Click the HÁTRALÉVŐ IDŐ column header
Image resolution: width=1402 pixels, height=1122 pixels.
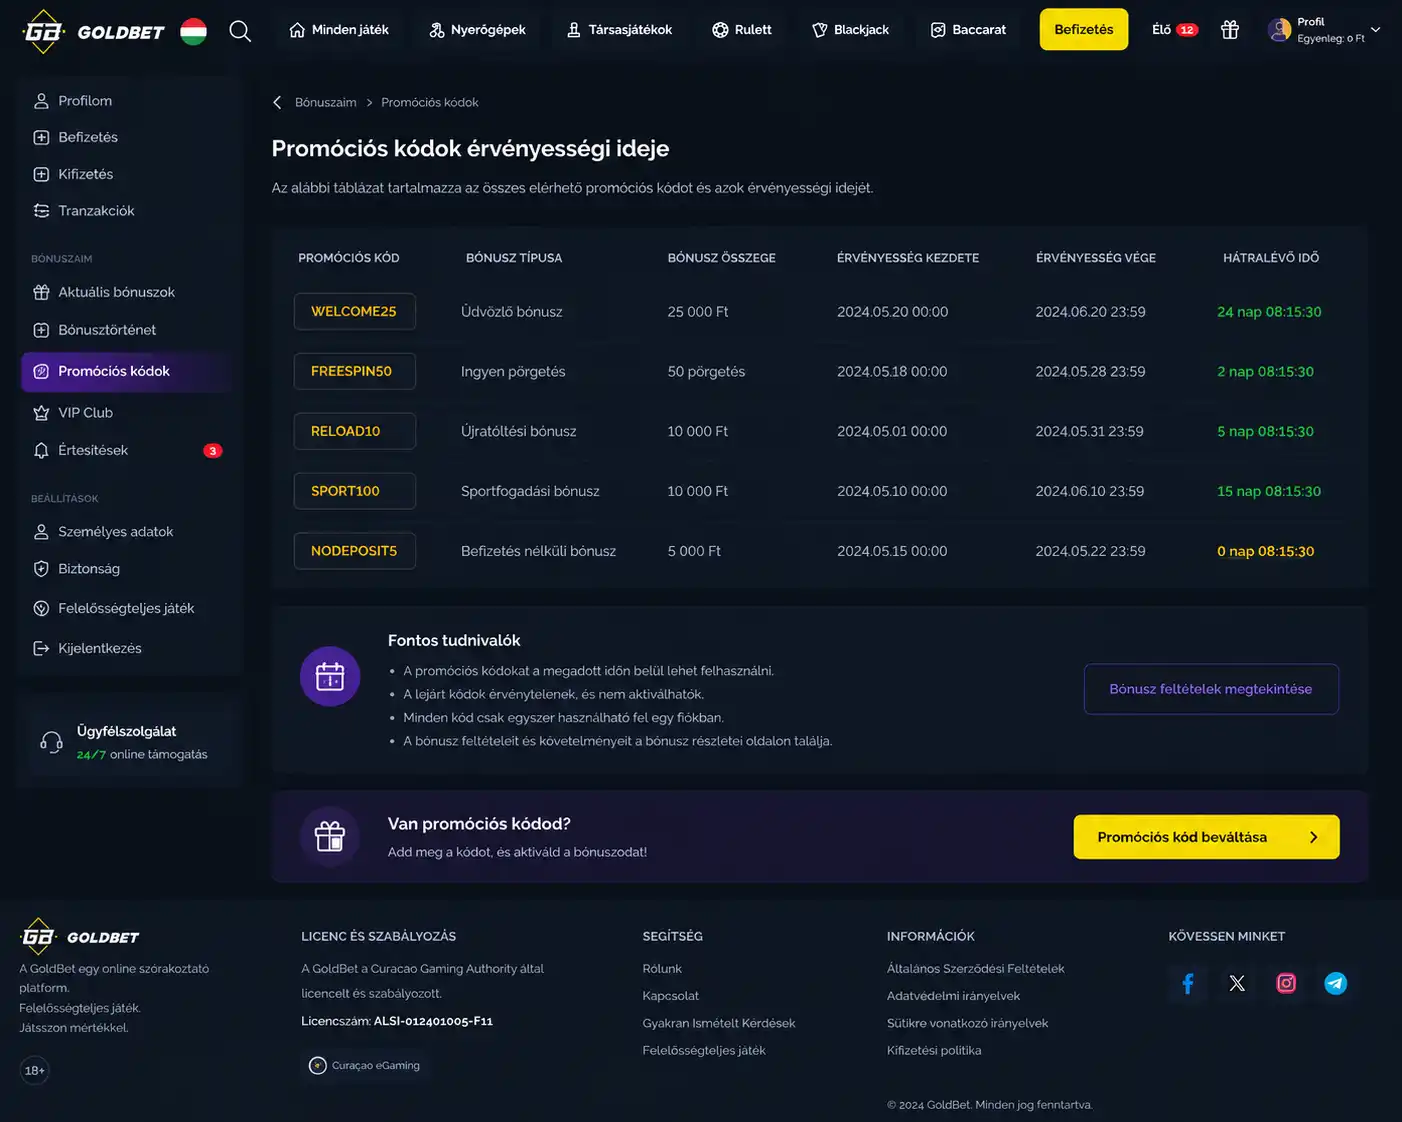click(1271, 258)
